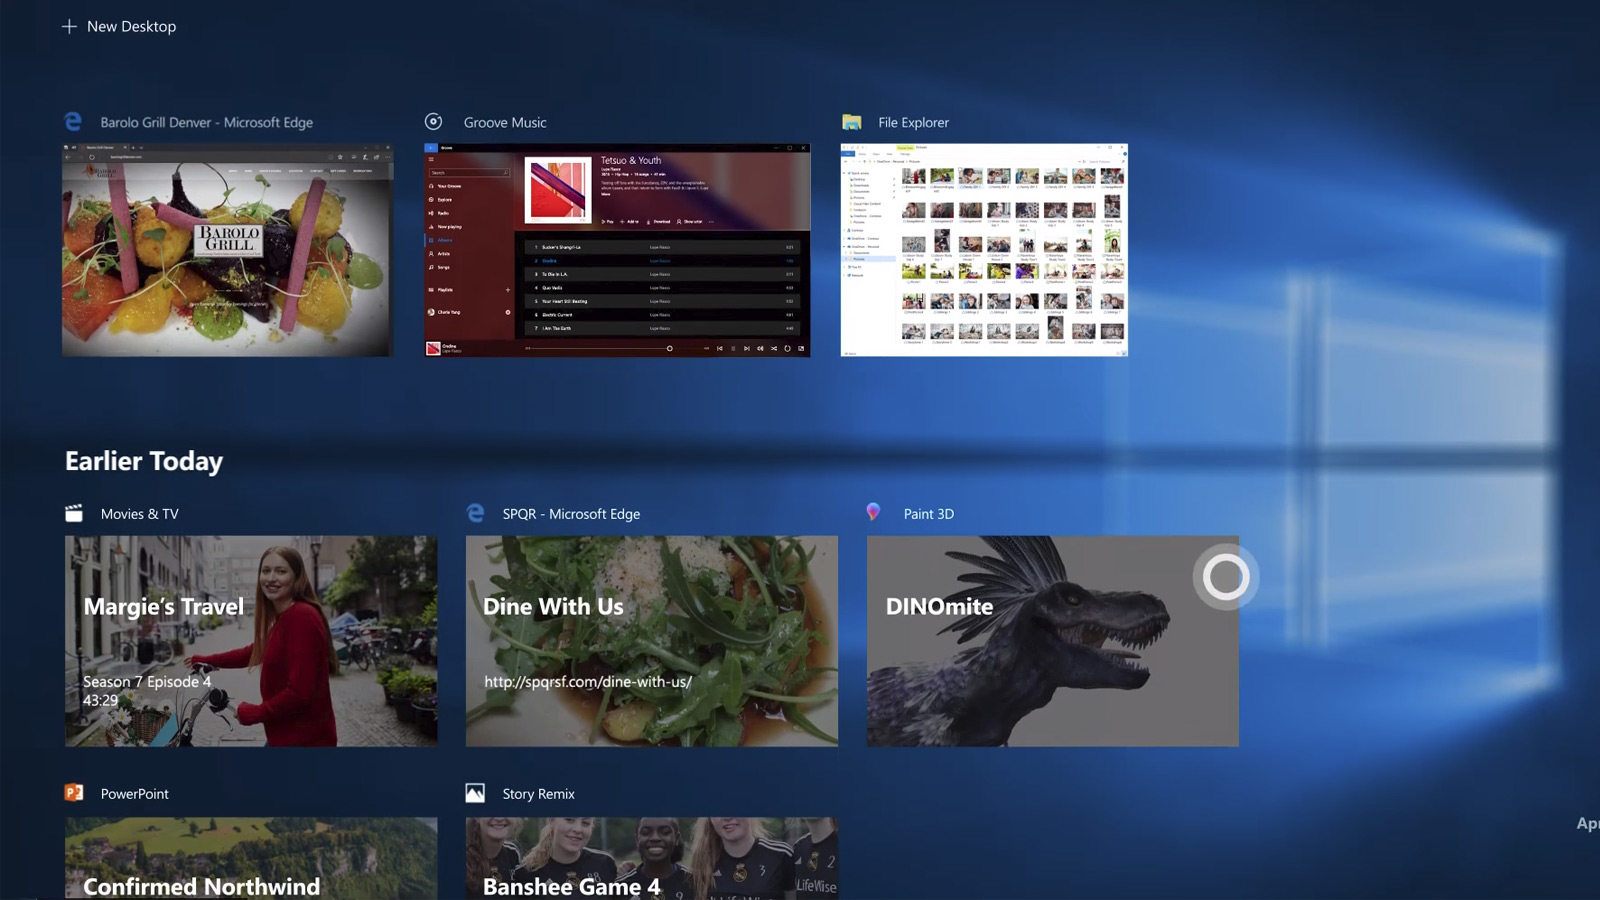
Task: Click the "Earlier Today" heading
Action: coord(144,461)
